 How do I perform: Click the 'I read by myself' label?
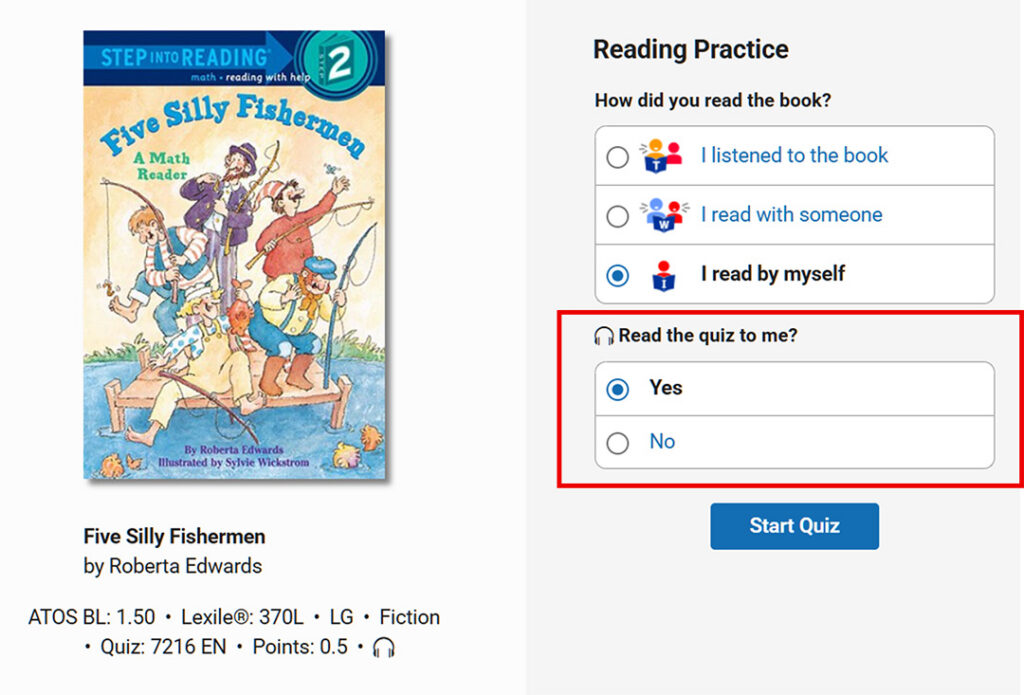tap(772, 274)
